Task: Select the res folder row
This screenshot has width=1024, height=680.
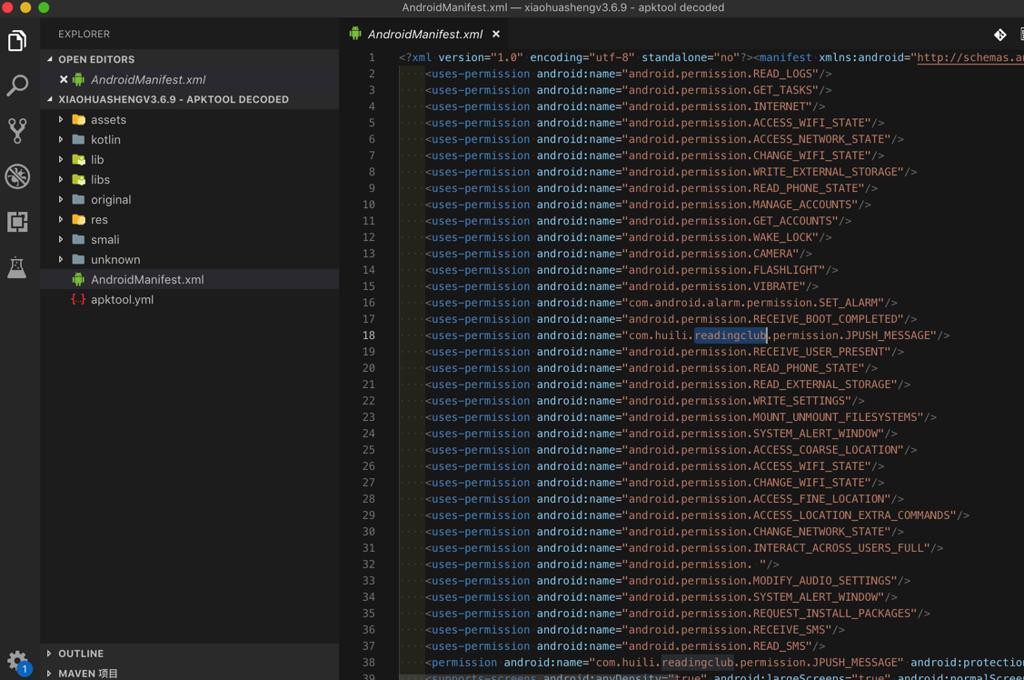Action: 189,219
